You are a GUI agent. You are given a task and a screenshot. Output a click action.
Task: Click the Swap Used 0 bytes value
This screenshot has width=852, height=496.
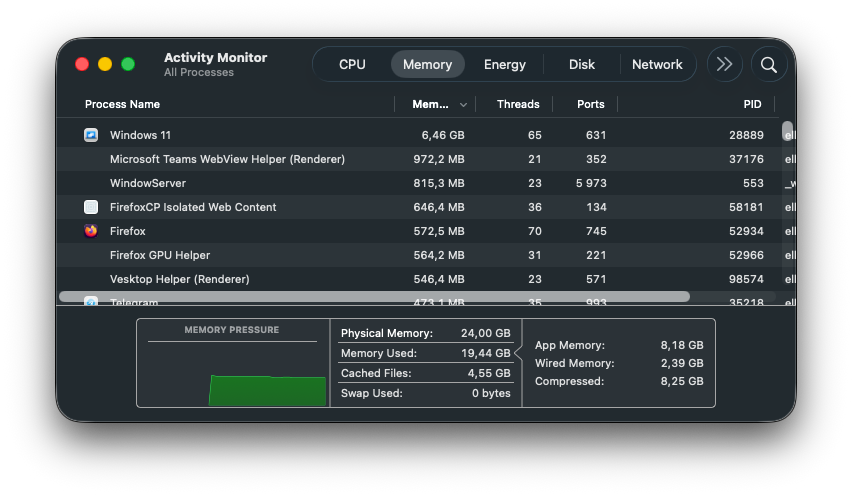coord(491,393)
